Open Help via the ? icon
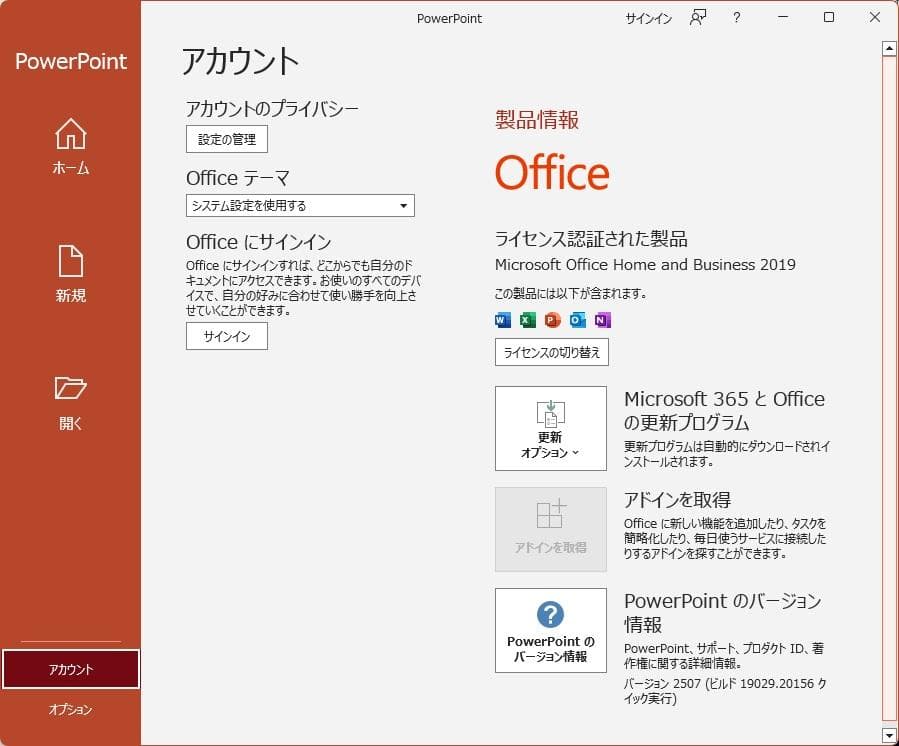 click(736, 18)
